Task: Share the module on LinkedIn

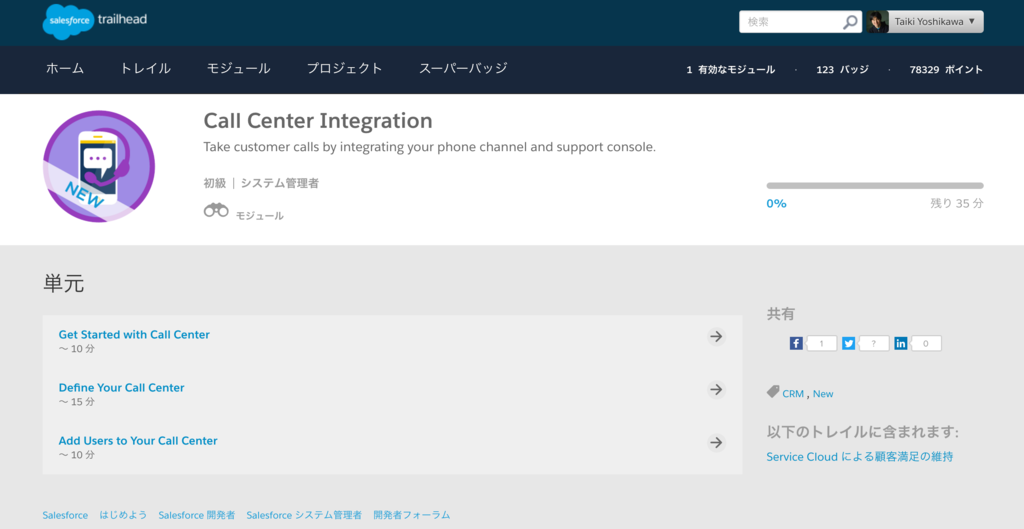Action: point(901,343)
